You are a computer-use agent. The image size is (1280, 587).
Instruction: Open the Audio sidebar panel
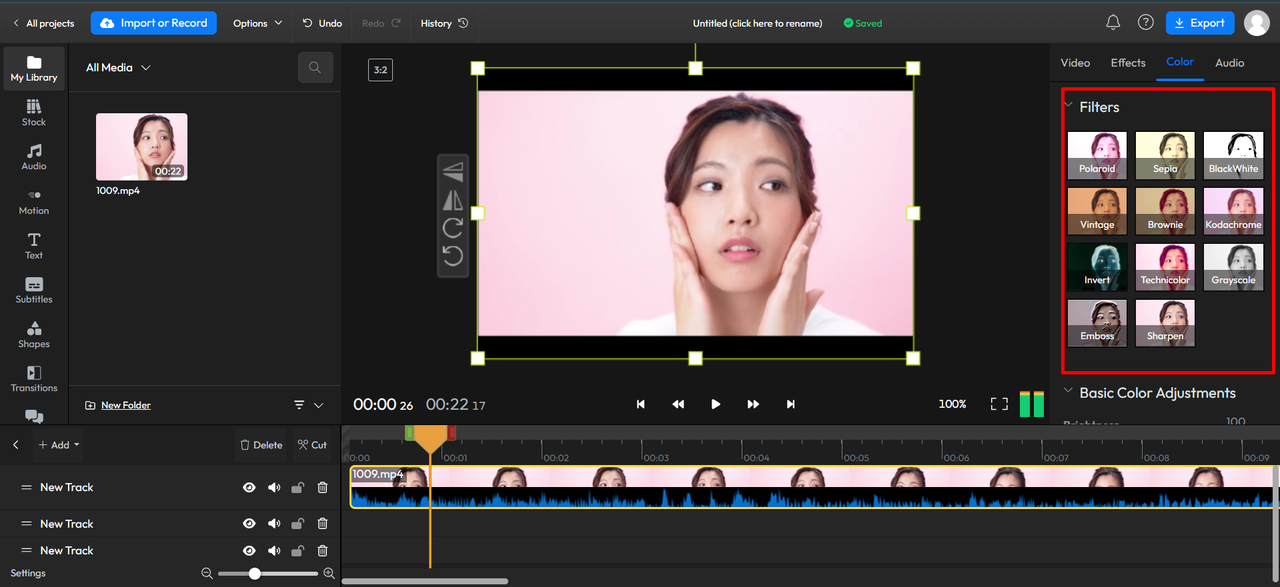coord(34,157)
